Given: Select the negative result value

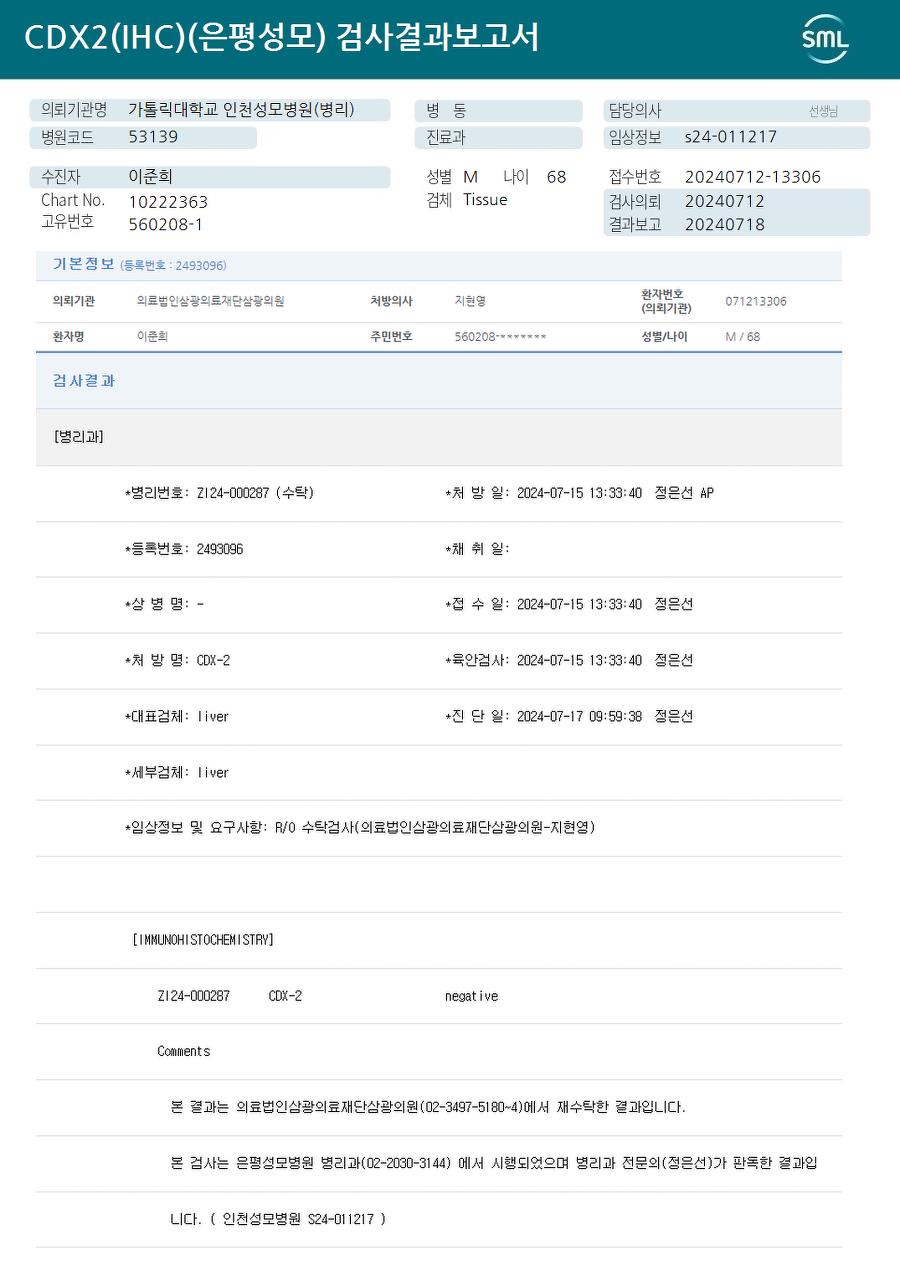Looking at the screenshot, I should point(471,996).
